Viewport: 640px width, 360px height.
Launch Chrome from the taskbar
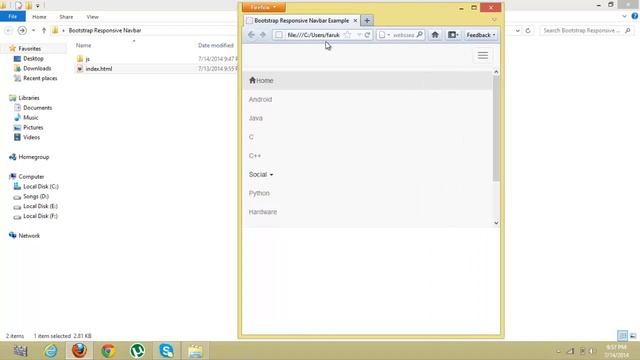click(108, 351)
